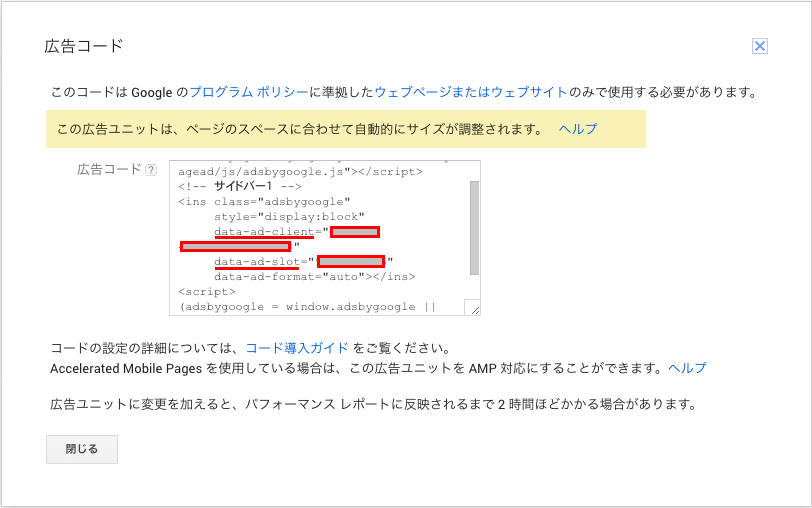The width and height of the screenshot is (812, 508).
Task: Click ヘルプ link in the yellow notice
Action: click(x=578, y=129)
